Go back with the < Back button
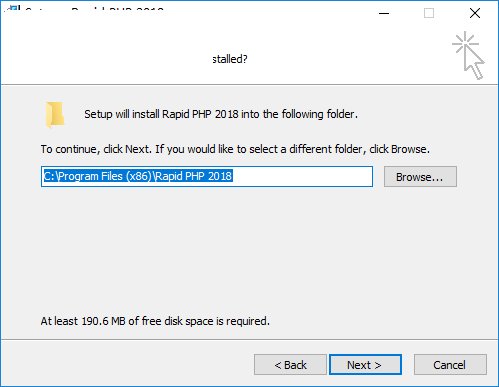The image size is (499, 387). (x=290, y=365)
